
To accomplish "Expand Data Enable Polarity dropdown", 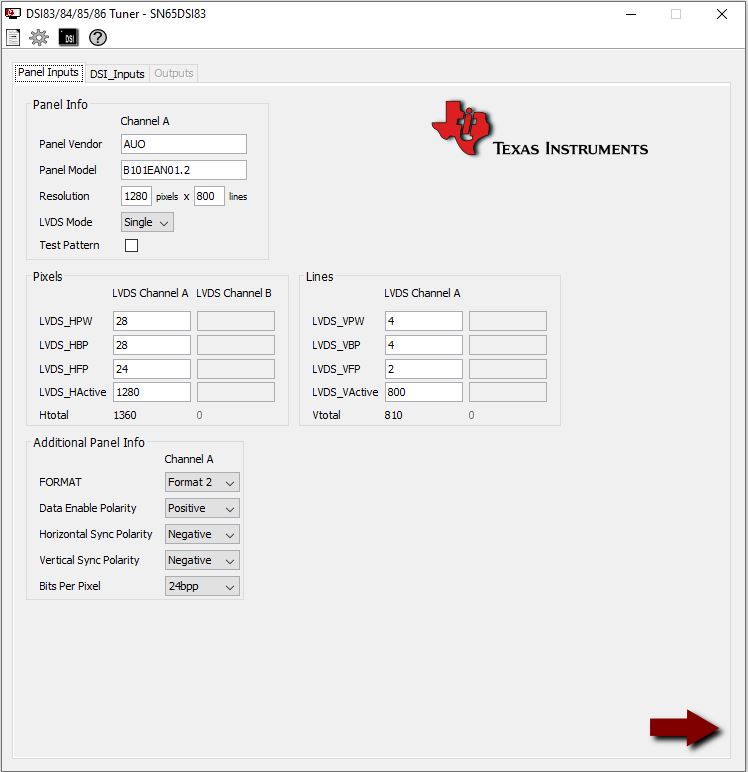I will pyautogui.click(x=202, y=508).
